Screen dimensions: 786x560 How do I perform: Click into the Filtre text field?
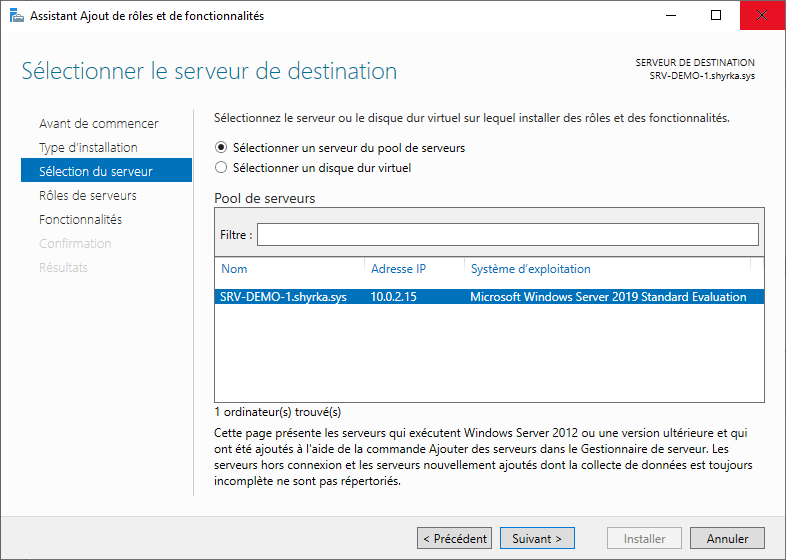click(x=507, y=234)
